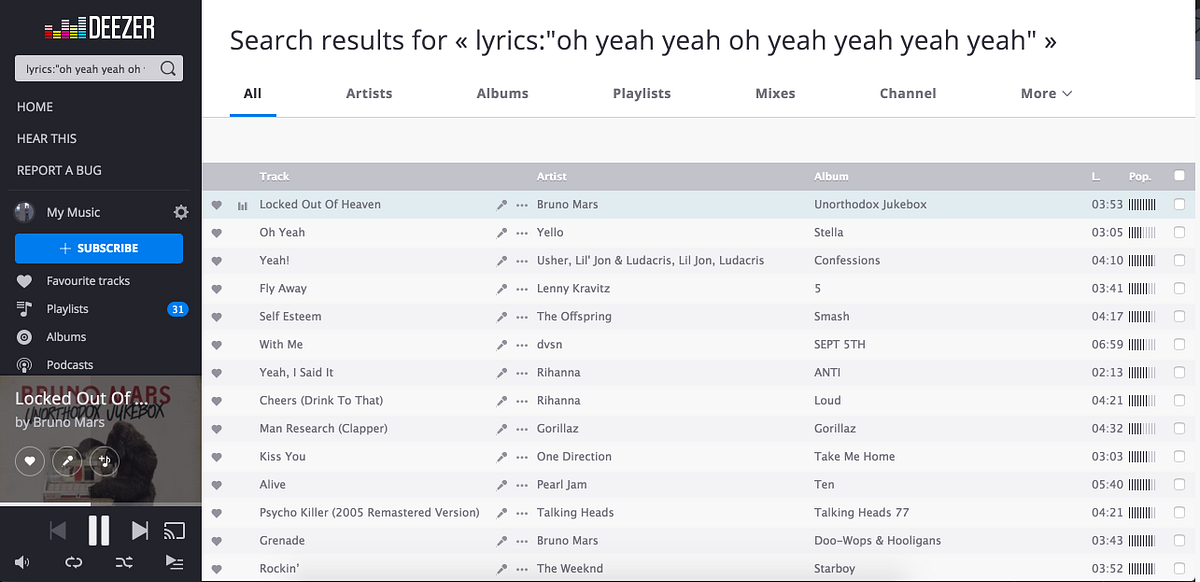This screenshot has width=1200, height=582.
Task: Check the select-all checkbox in the table header
Action: pyautogui.click(x=1179, y=176)
